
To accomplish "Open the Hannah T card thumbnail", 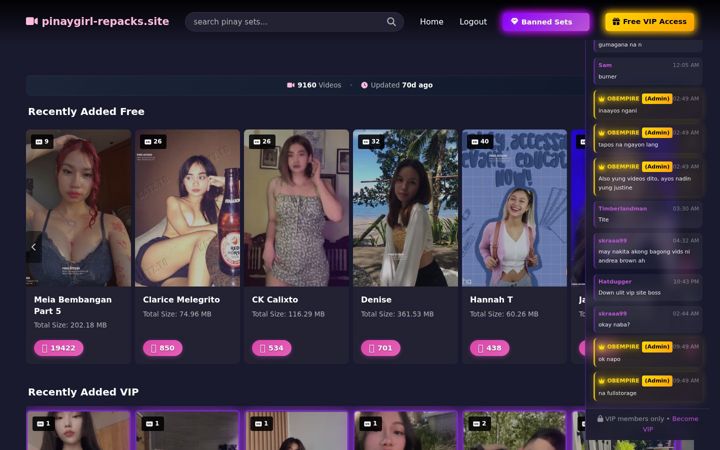I will click(514, 208).
